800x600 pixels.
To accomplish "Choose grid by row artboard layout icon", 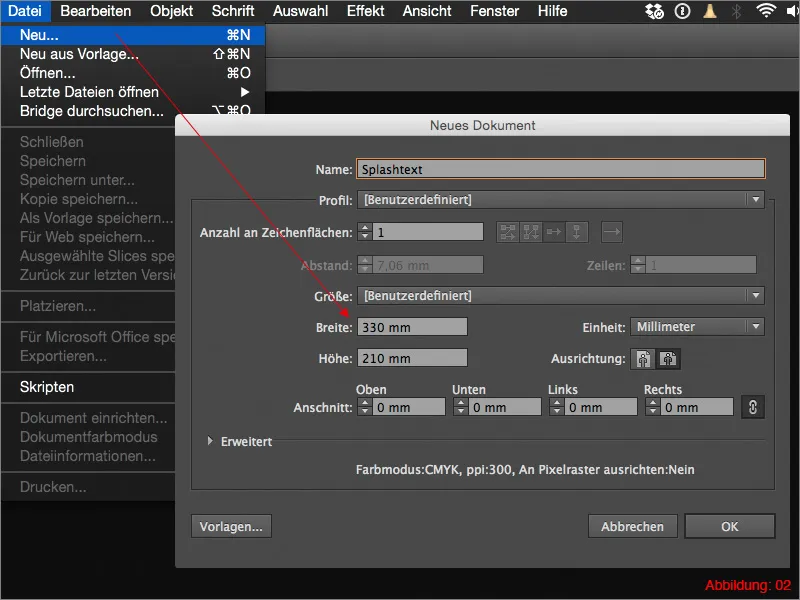I will click(x=508, y=232).
